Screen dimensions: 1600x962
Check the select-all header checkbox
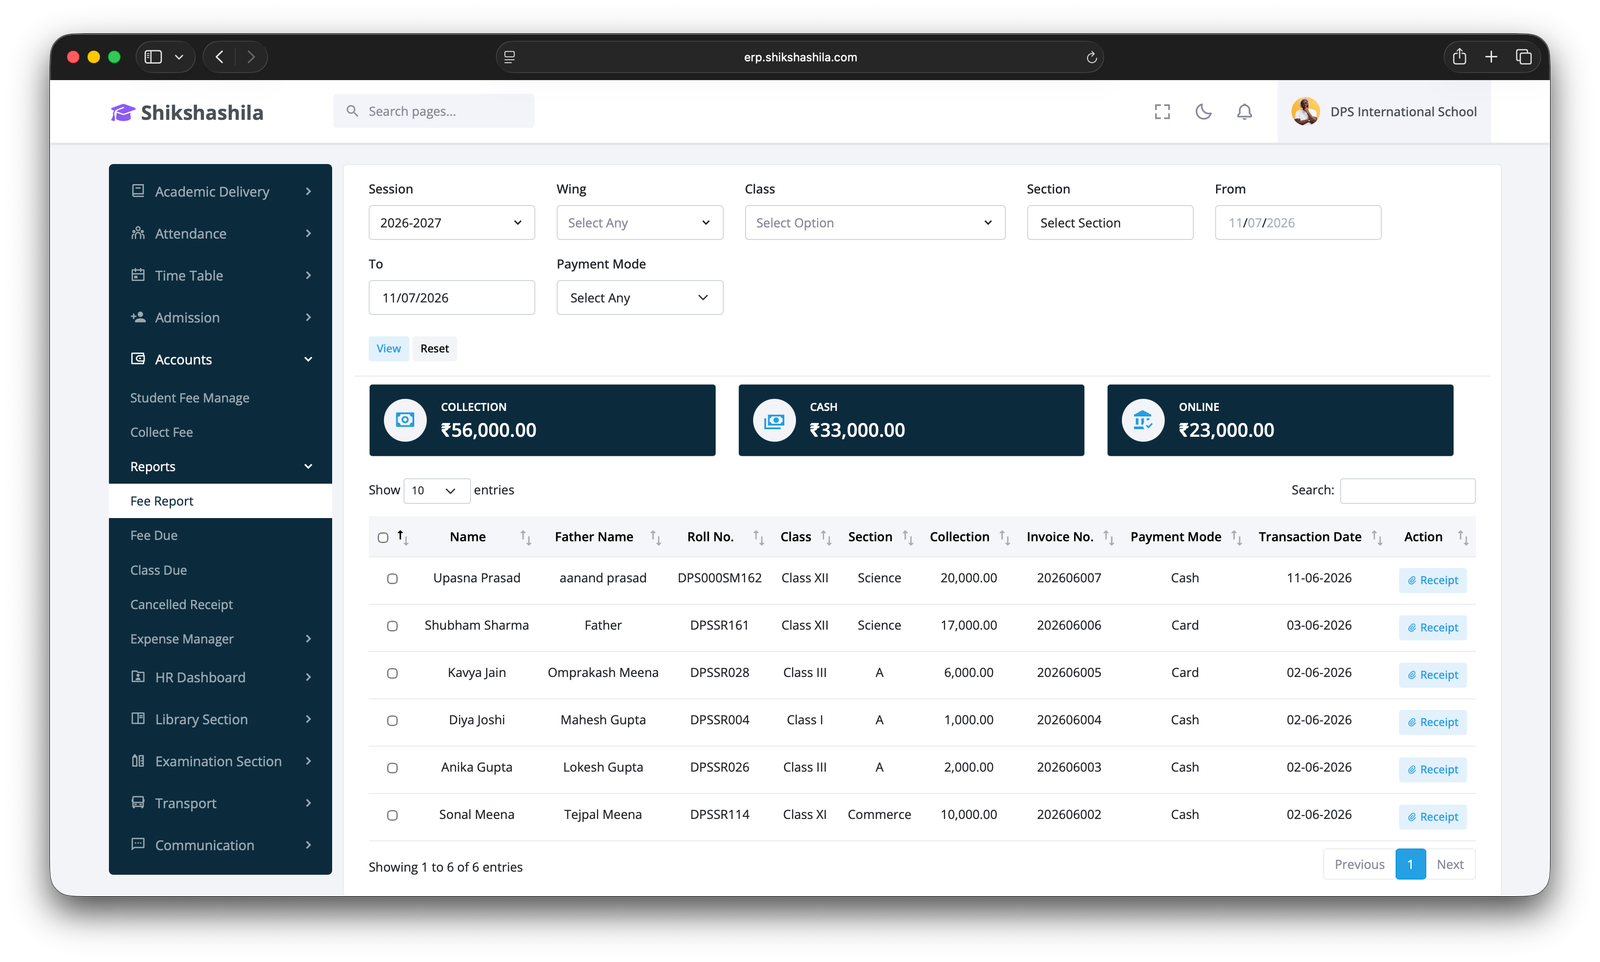pos(383,538)
